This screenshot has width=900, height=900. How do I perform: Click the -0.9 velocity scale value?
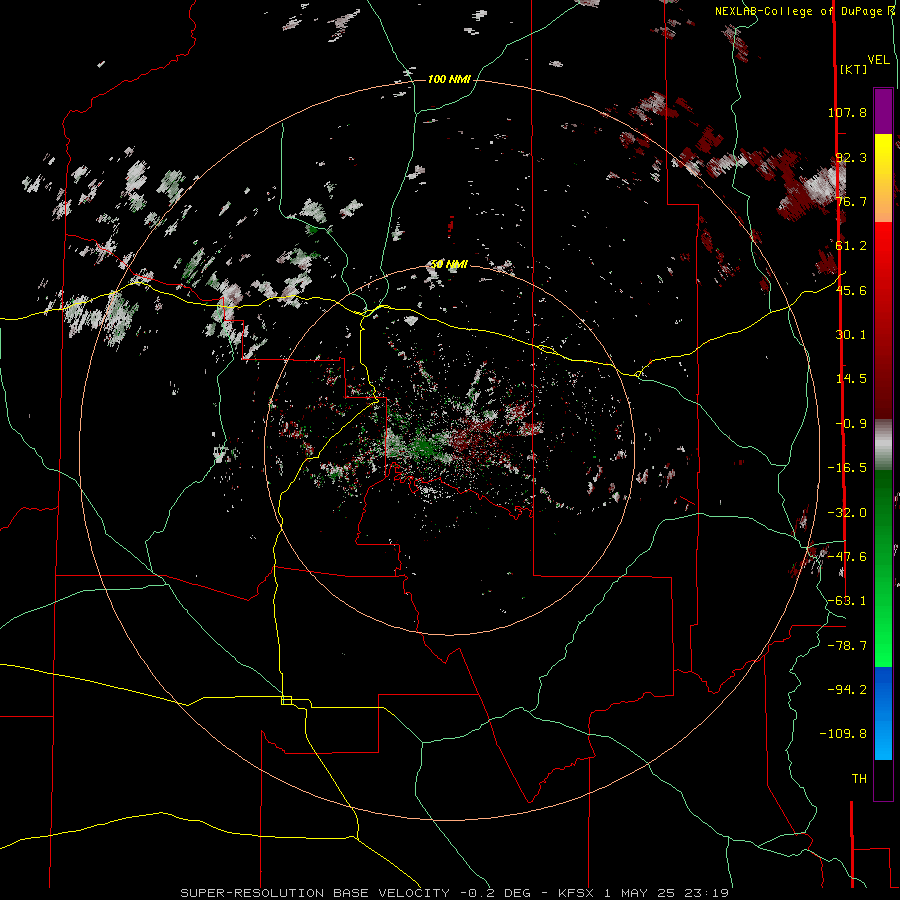click(x=851, y=424)
